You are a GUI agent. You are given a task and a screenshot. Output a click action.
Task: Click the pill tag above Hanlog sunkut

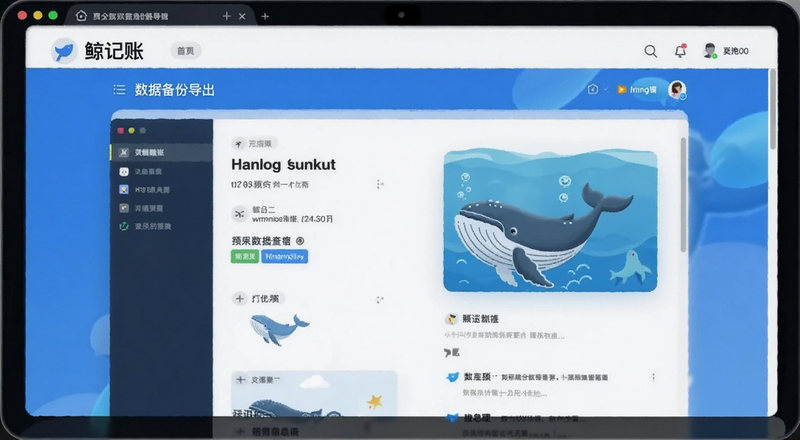click(254, 143)
